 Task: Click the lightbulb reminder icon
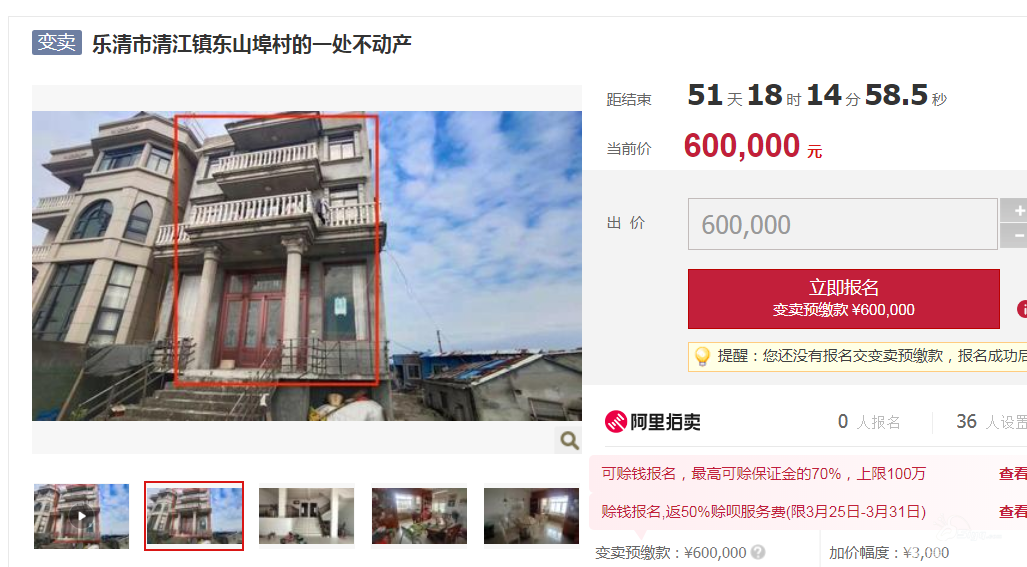(x=702, y=356)
